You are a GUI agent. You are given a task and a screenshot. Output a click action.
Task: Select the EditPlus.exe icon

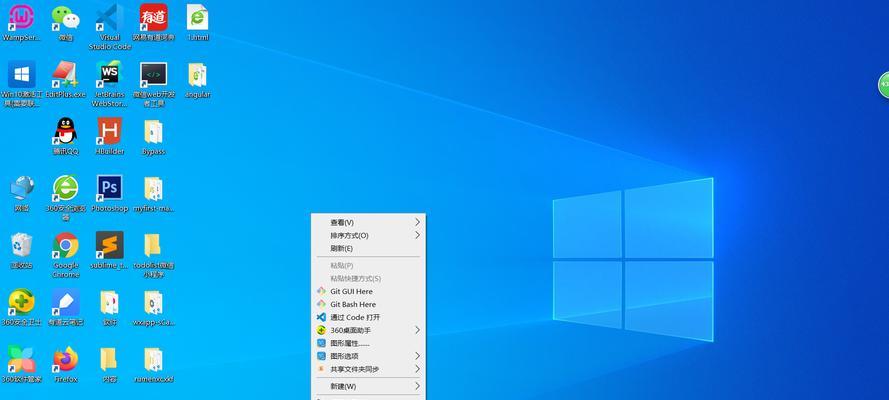tap(66, 80)
